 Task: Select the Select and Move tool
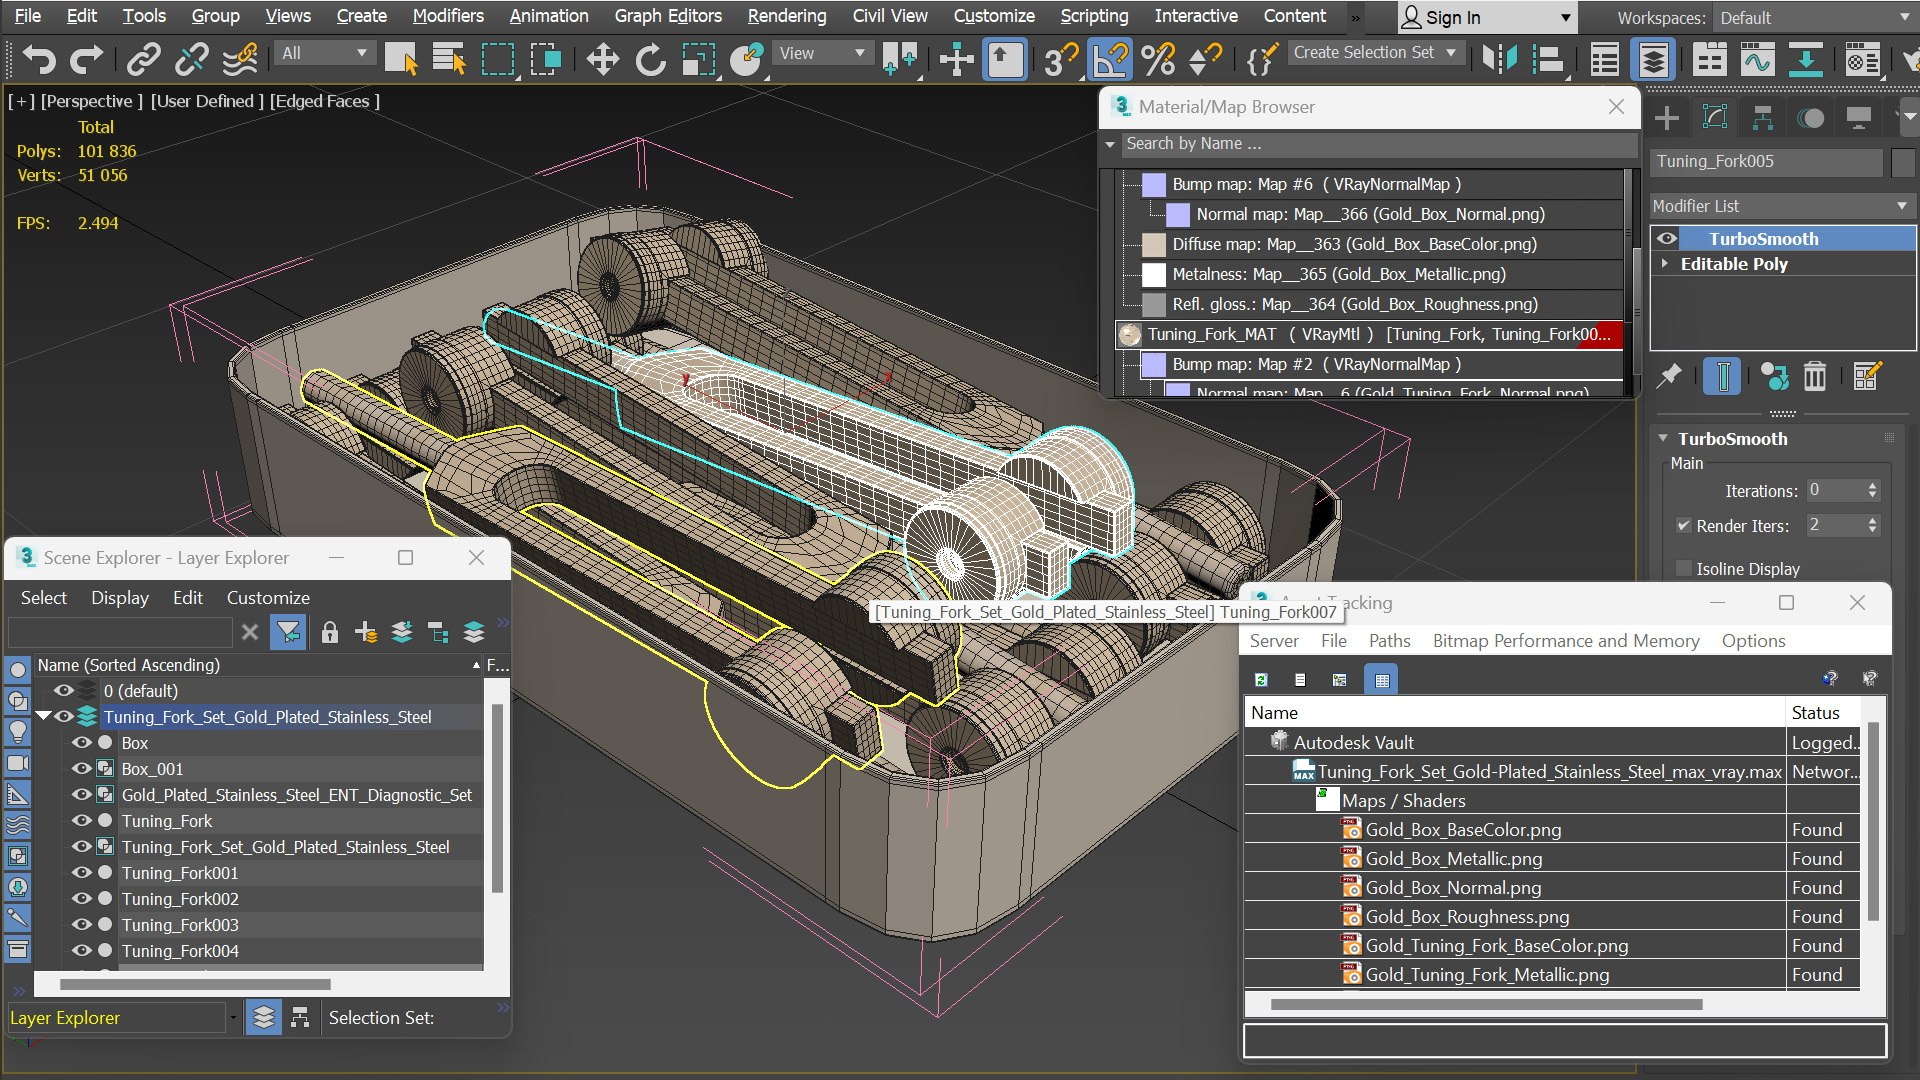602,60
